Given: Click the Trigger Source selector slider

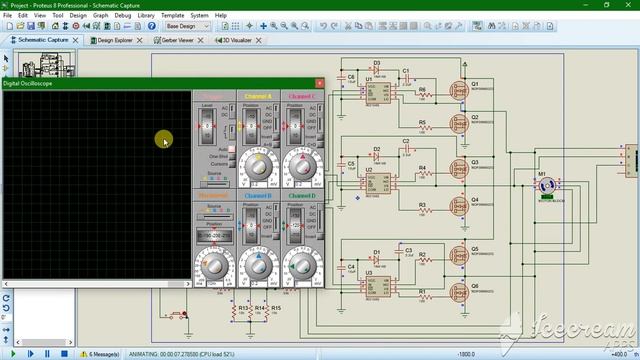Looking at the screenshot, I should 215,184.
